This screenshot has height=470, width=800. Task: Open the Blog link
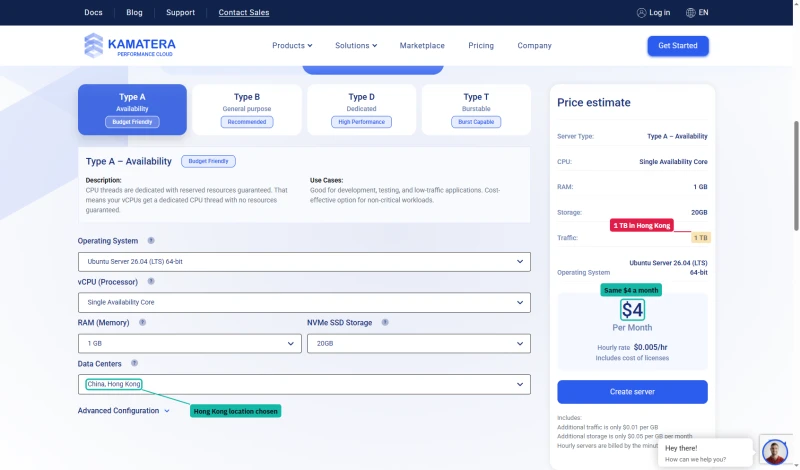pyautogui.click(x=134, y=12)
